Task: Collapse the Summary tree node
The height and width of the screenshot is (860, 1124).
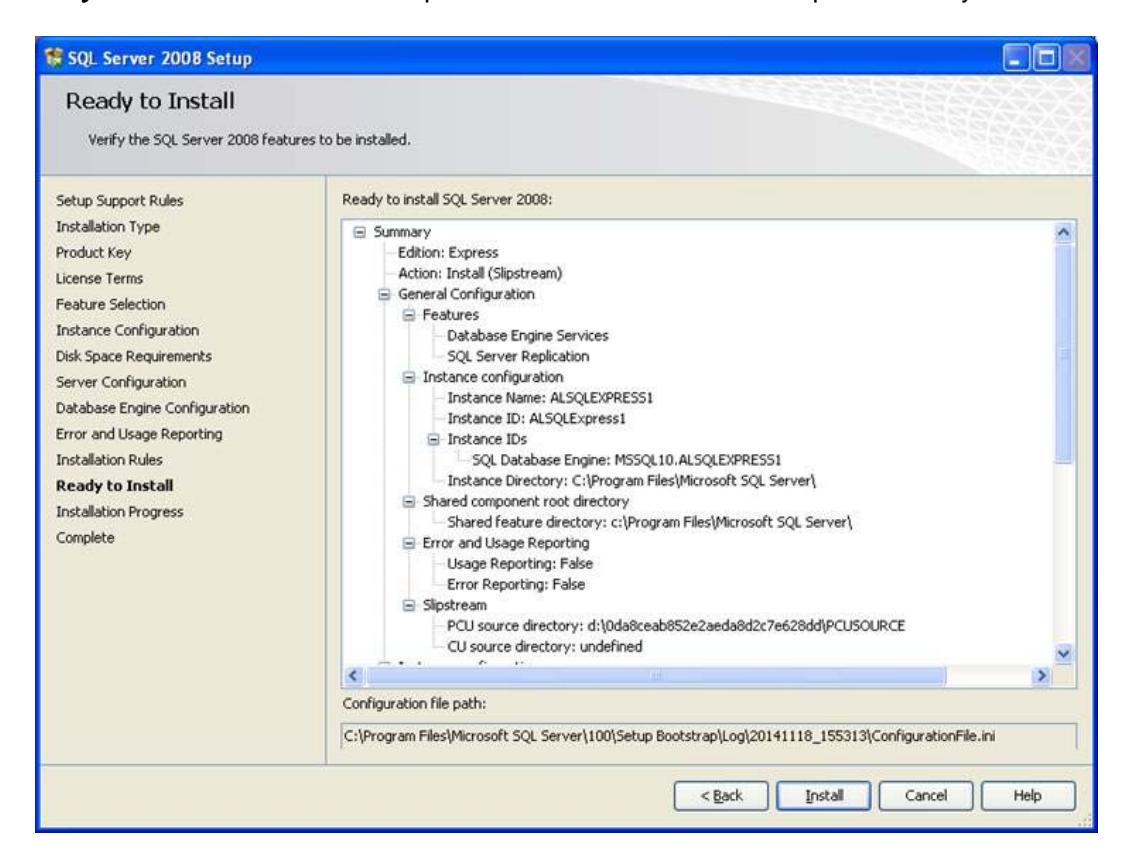Action: click(x=360, y=232)
